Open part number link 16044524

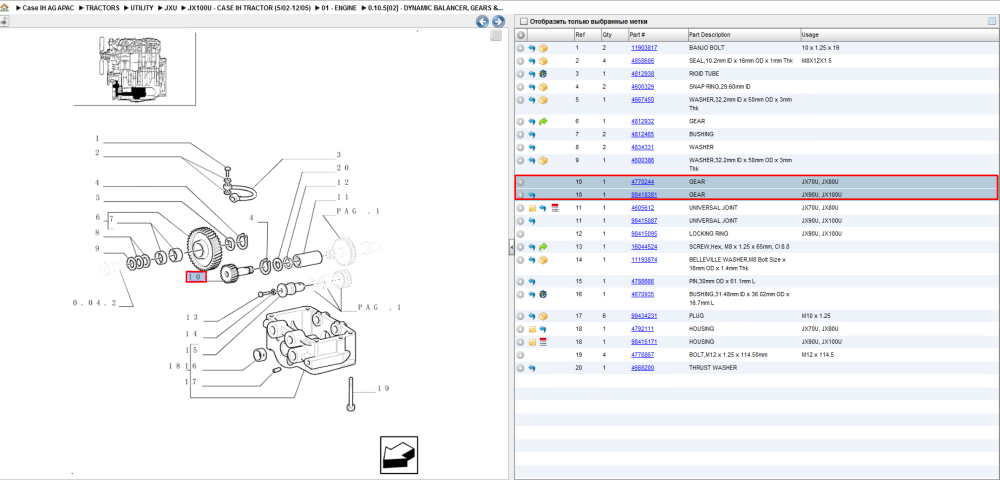click(644, 247)
